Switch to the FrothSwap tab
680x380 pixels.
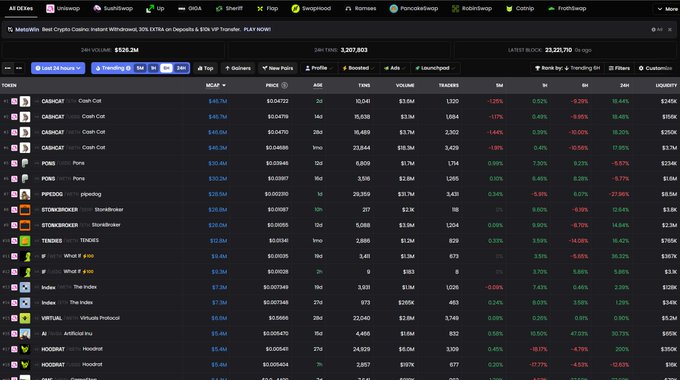[x=567, y=9]
